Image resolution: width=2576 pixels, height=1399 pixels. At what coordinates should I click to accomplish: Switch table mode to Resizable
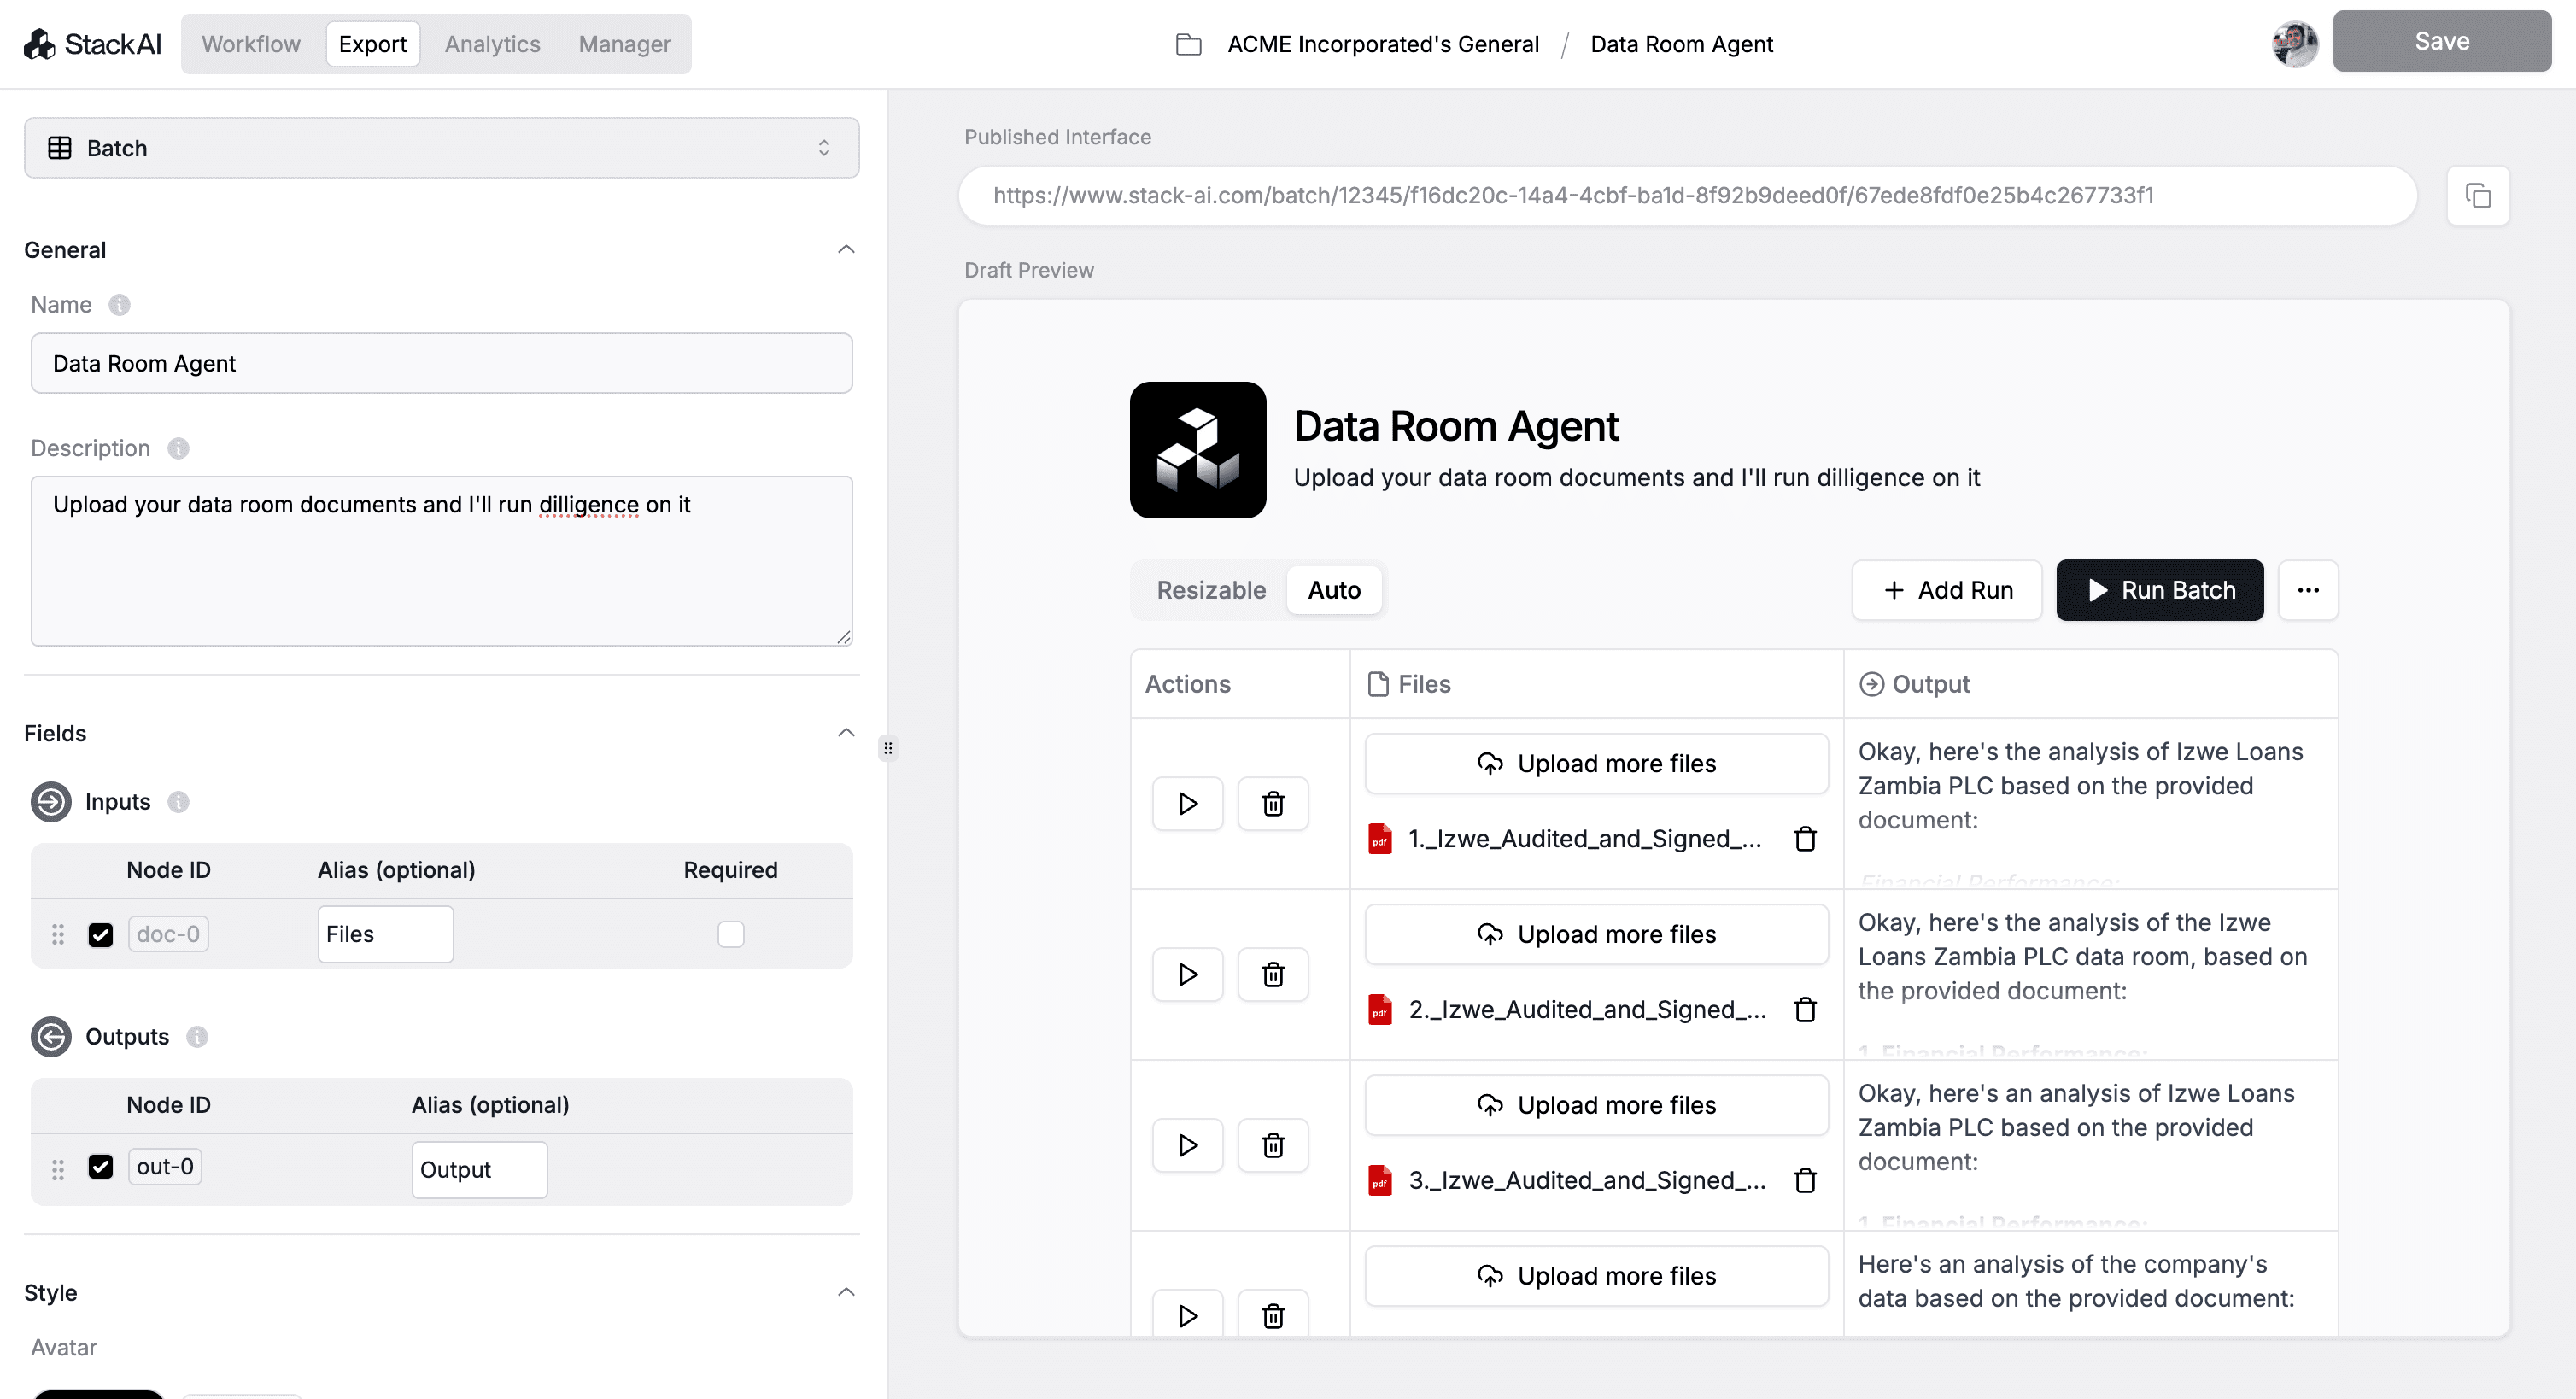coord(1211,590)
